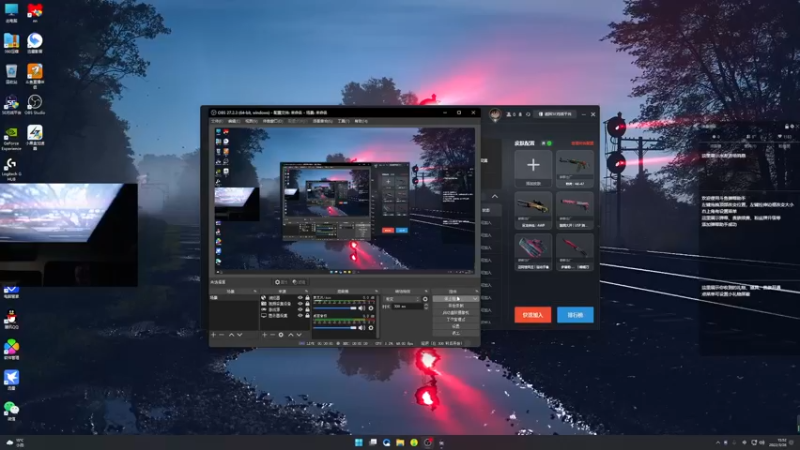Select the red knife skin card
The height and width of the screenshot is (450, 800).
[575, 252]
